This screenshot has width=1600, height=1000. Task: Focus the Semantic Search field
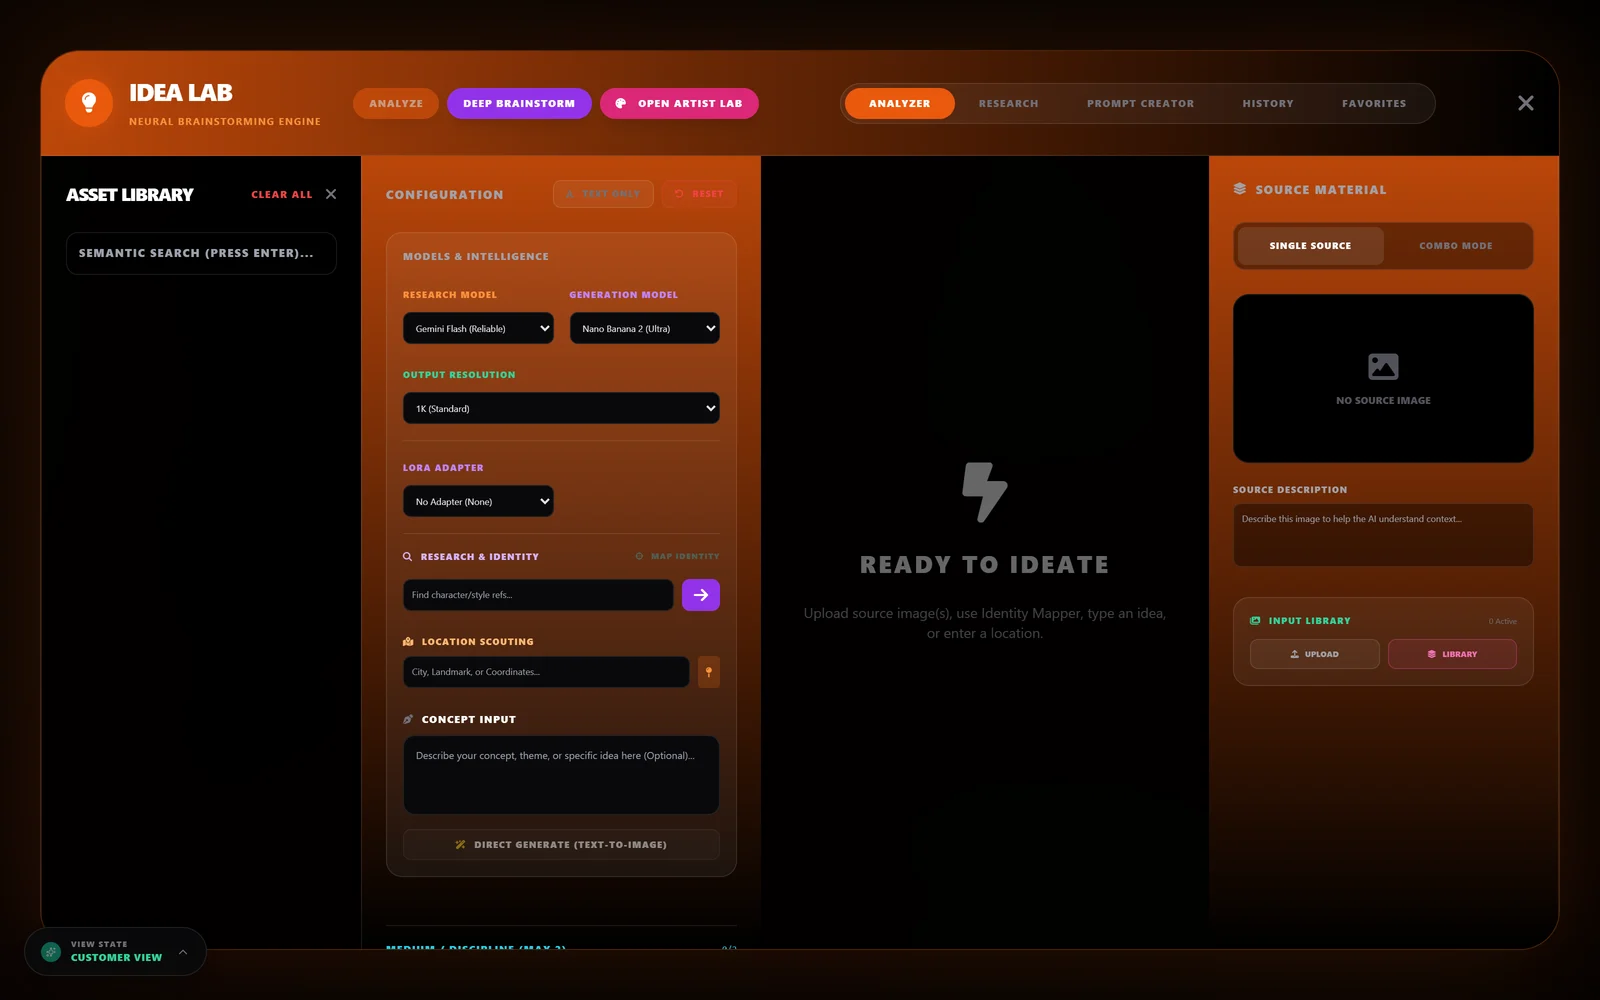click(201, 253)
